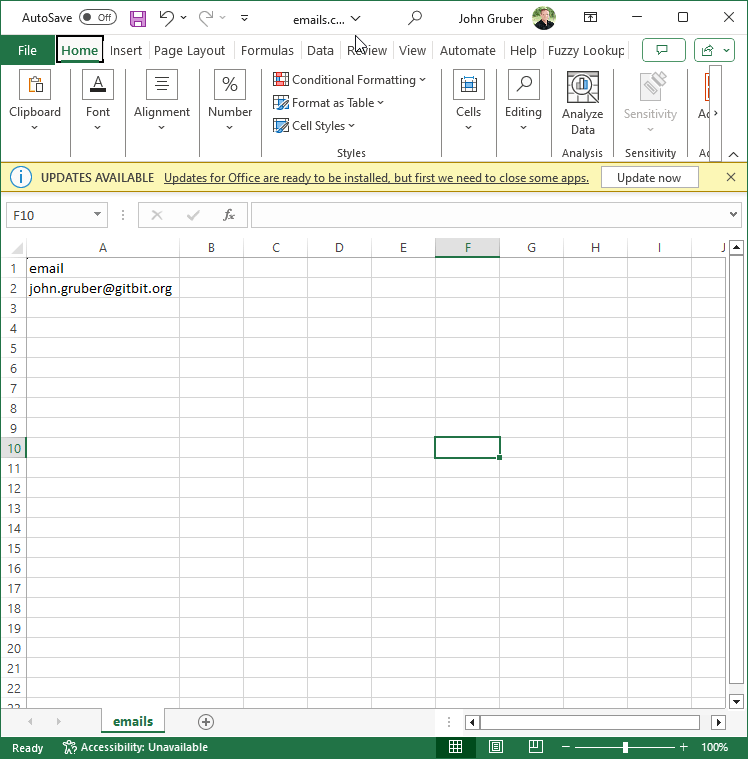Toggle AutoSave switch
This screenshot has width=748, height=759.
98,18
